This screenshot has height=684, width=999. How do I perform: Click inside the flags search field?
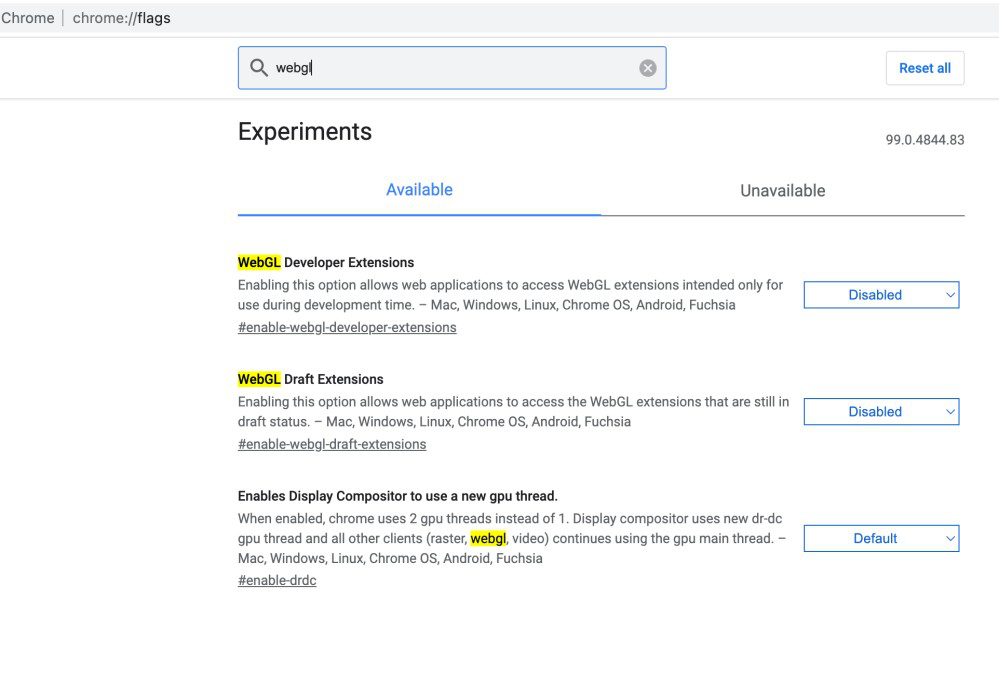tap(450, 68)
